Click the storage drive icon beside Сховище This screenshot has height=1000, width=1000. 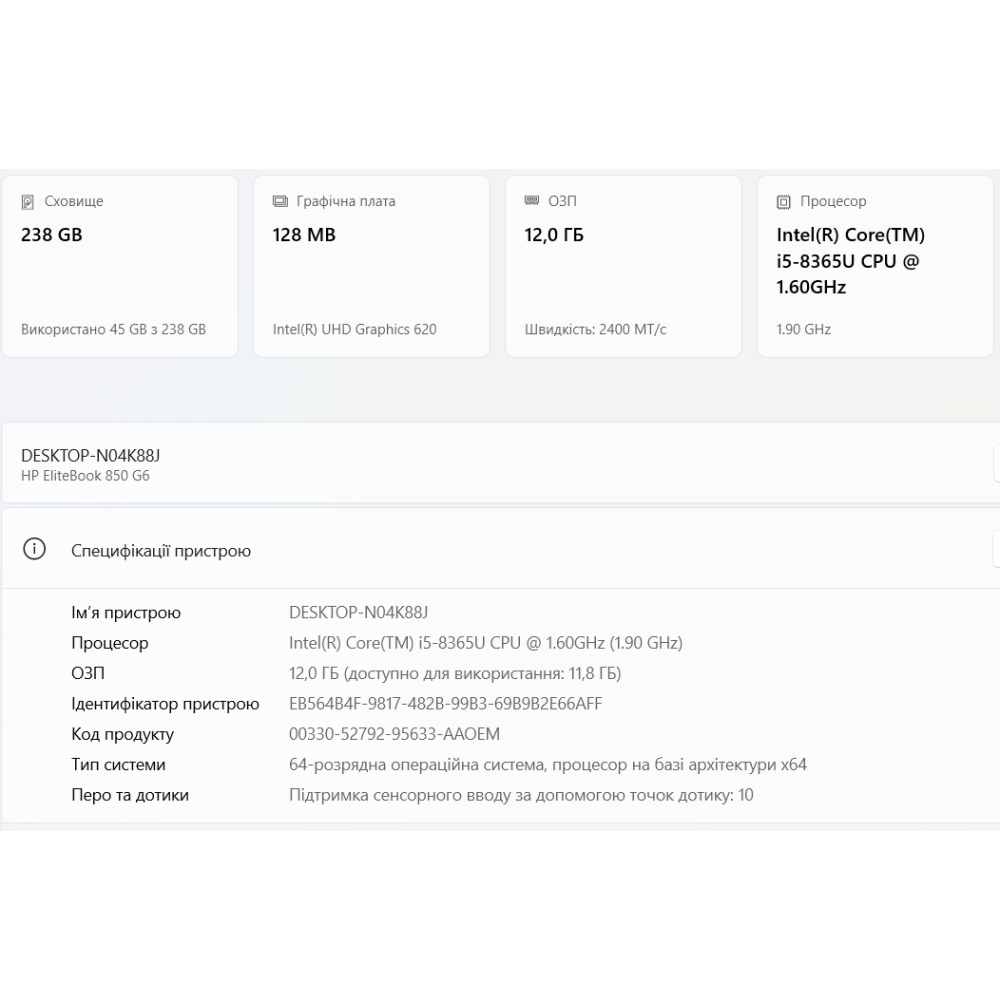28,202
